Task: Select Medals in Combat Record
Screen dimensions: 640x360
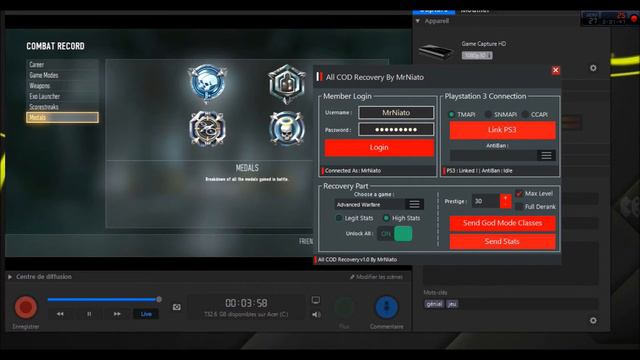Action: (x=62, y=118)
